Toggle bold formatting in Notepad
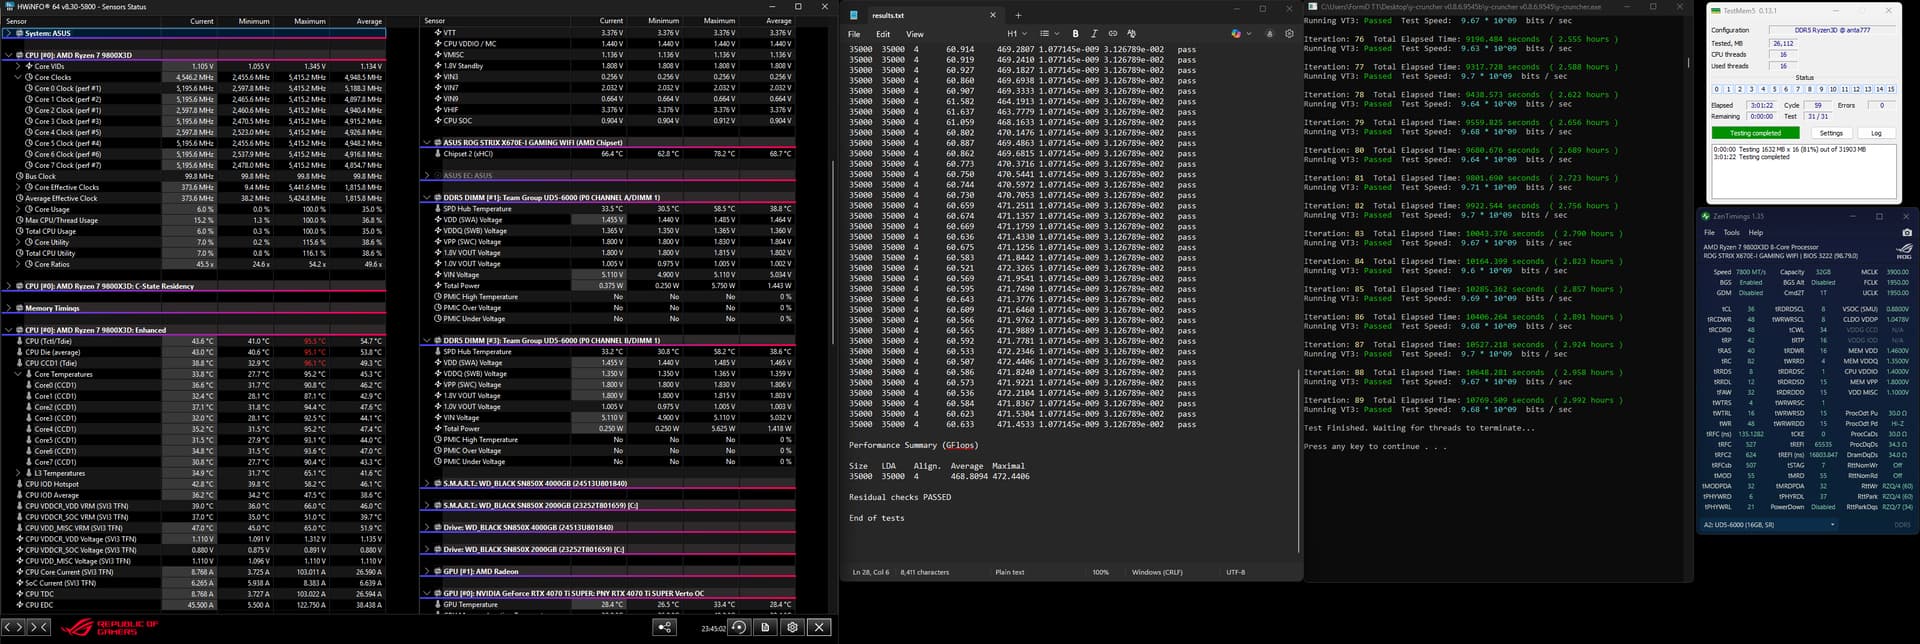 (x=1075, y=34)
